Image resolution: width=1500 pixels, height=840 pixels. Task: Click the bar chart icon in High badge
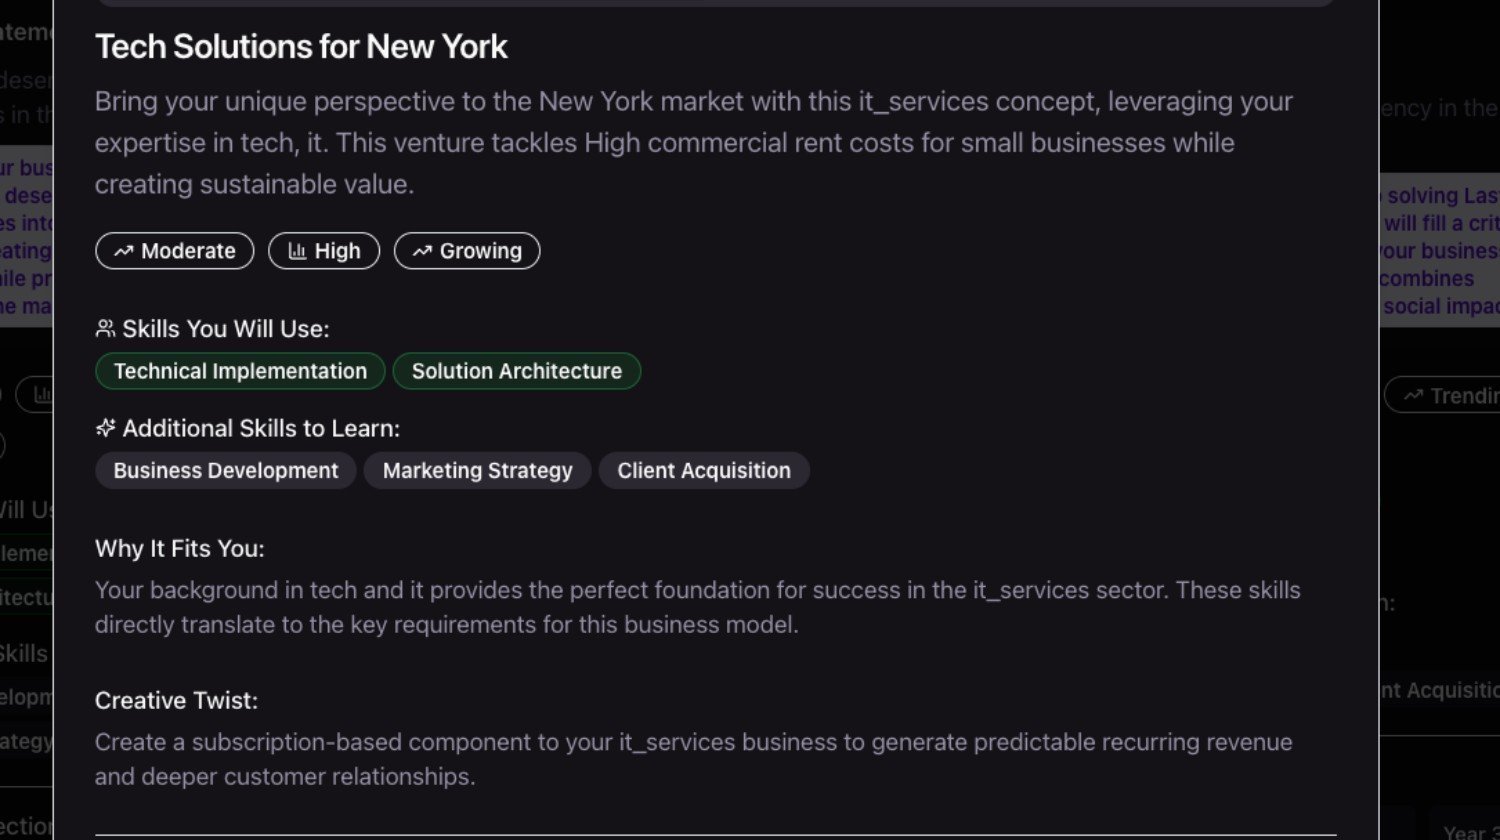pos(297,251)
